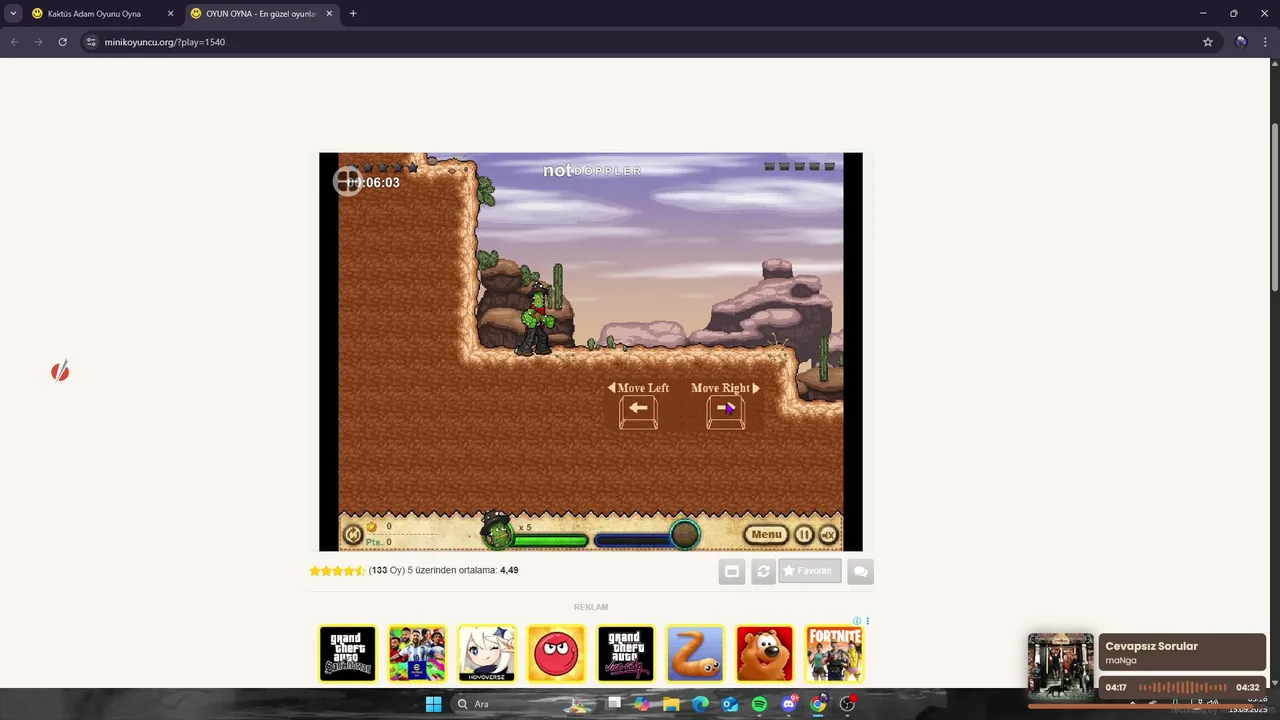Open Discord from taskbar
Screen dimensions: 1280x720
pyautogui.click(x=789, y=704)
